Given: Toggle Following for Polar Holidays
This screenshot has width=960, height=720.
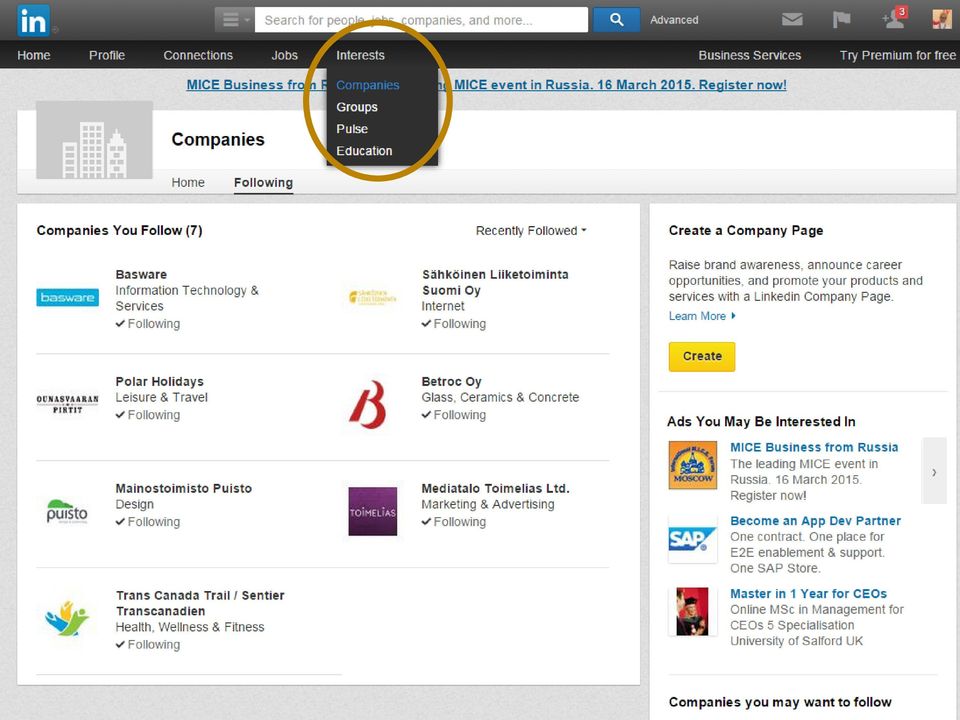Looking at the screenshot, I should pos(148,415).
